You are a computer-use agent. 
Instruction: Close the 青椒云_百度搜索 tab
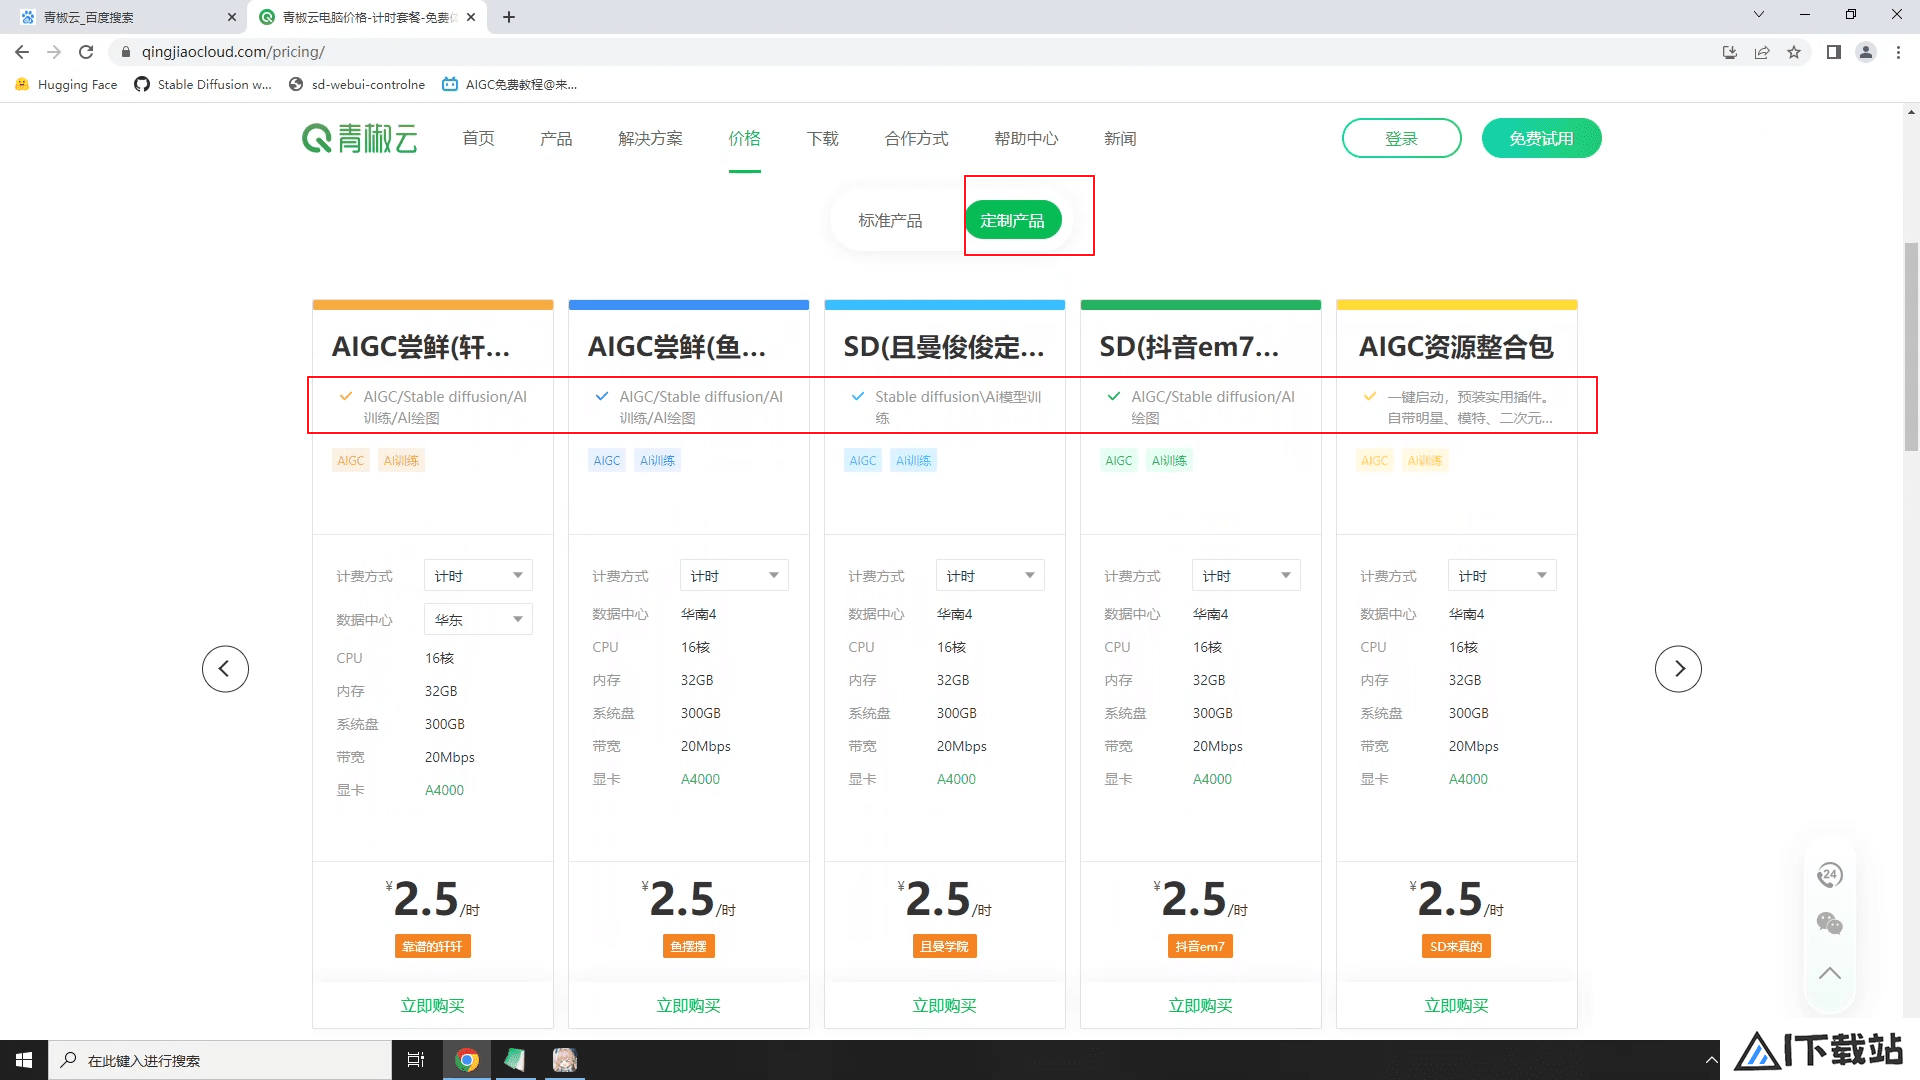coord(232,17)
